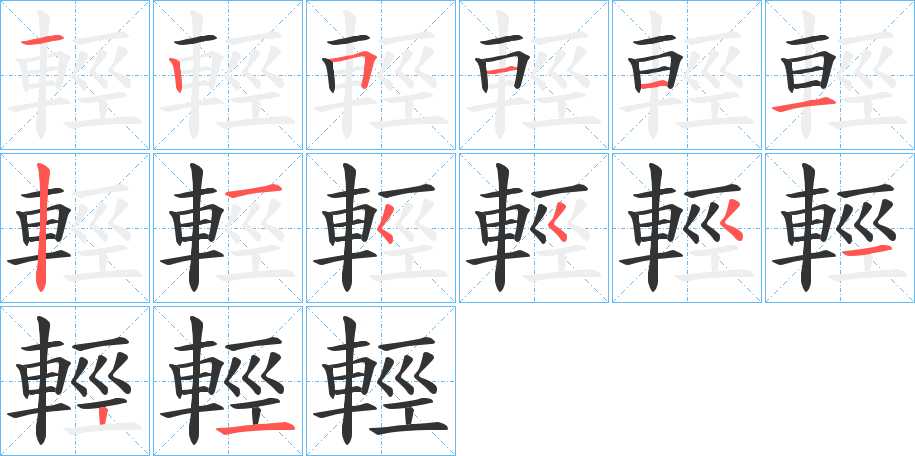Open the step two cell showing a red left vertical stroke
This screenshot has height=456, width=915.
point(228,75)
